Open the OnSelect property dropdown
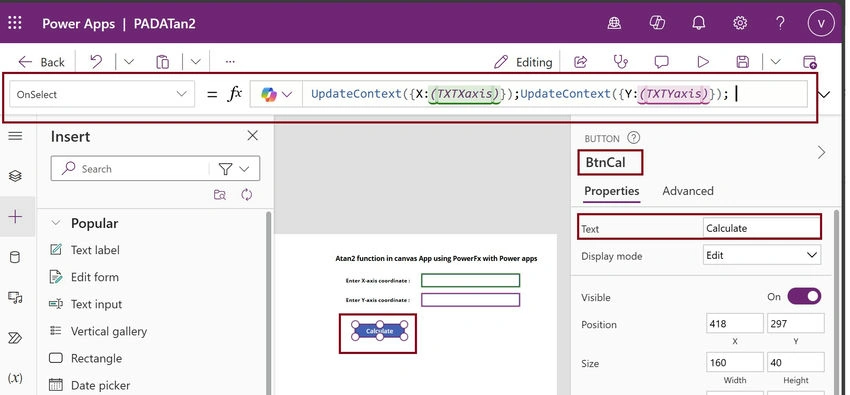The height and width of the screenshot is (395, 850). pos(102,94)
